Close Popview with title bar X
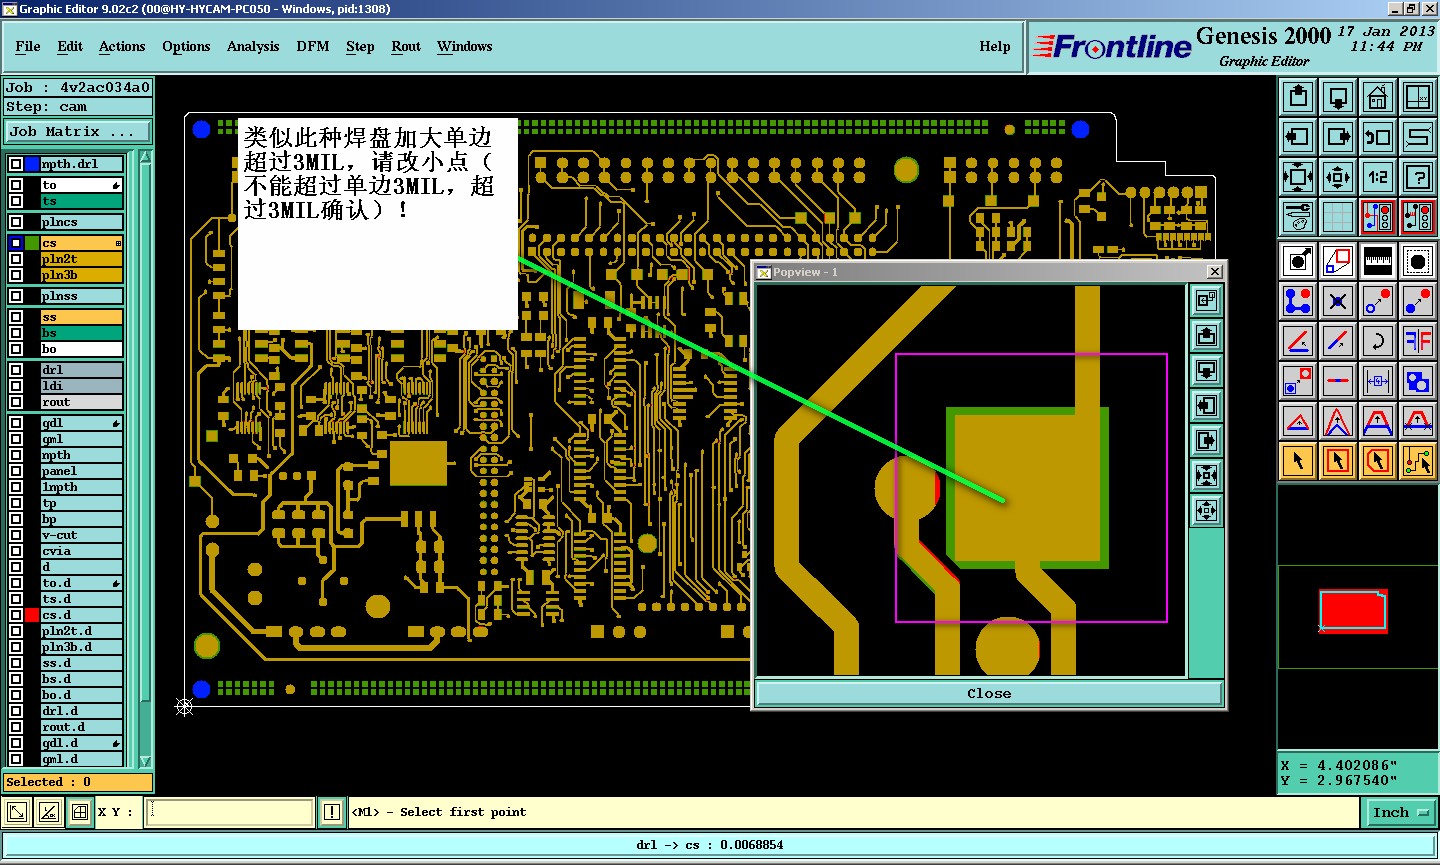Viewport: 1440px width, 865px height. click(x=1215, y=272)
